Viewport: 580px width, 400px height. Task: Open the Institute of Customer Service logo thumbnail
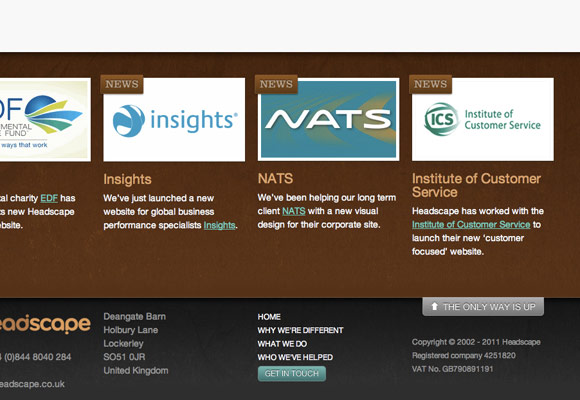pyautogui.click(x=483, y=120)
